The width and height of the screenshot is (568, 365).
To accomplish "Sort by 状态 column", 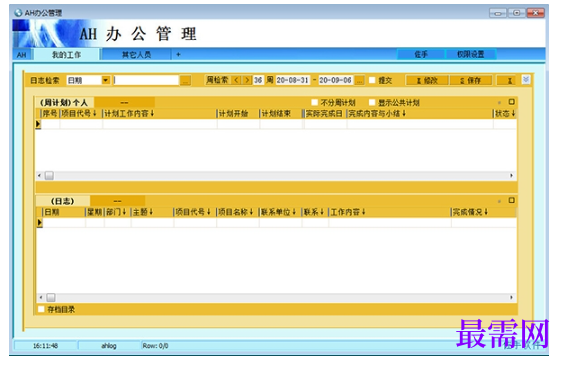I will [505, 114].
